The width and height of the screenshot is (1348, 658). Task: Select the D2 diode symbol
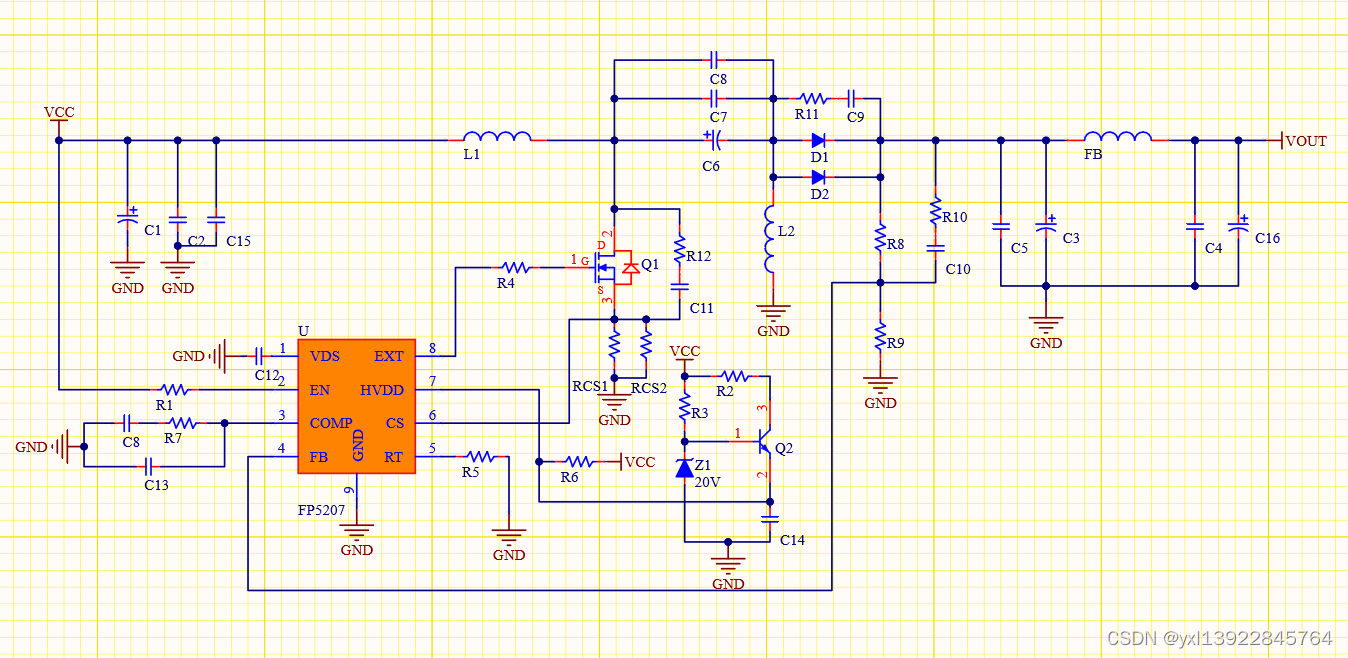(818, 177)
